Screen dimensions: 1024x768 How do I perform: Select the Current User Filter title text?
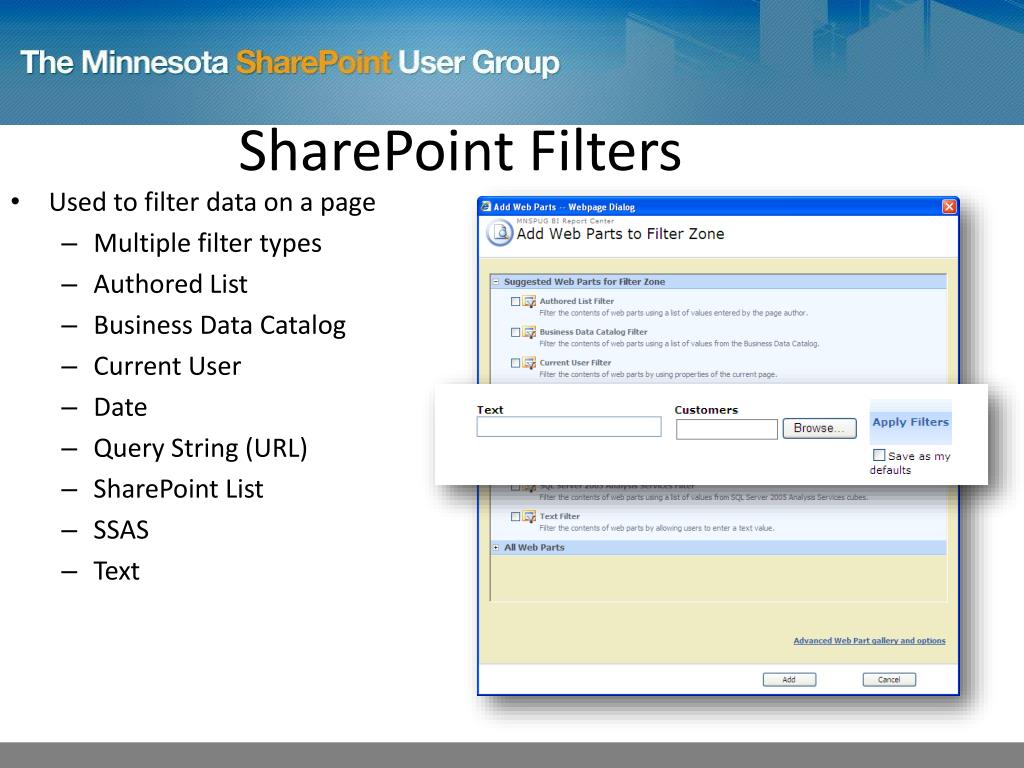[x=575, y=363]
